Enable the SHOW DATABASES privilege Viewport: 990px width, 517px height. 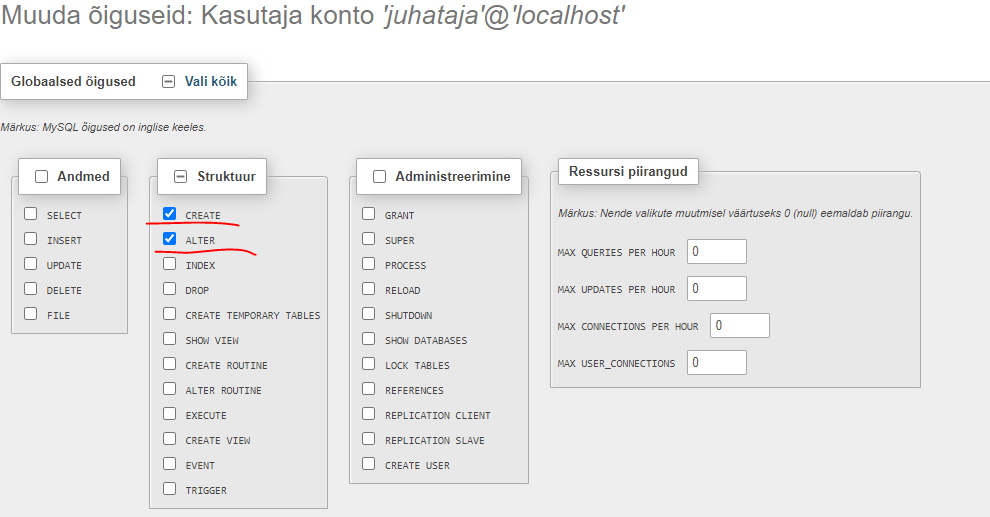point(369,339)
